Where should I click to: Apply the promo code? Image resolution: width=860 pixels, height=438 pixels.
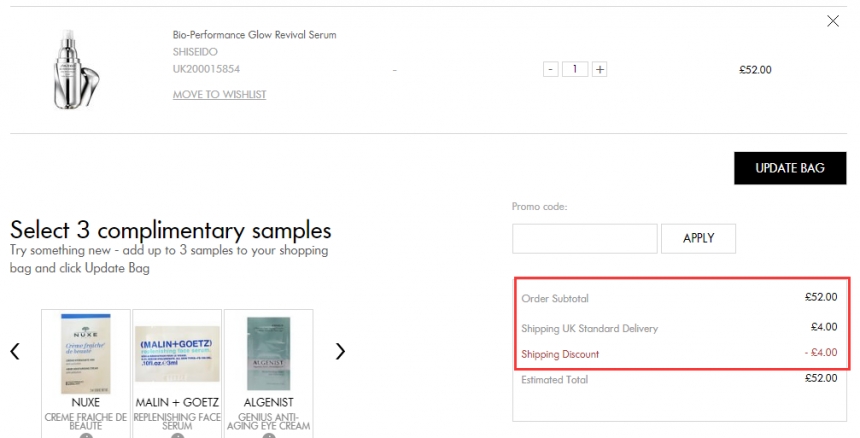click(x=698, y=238)
